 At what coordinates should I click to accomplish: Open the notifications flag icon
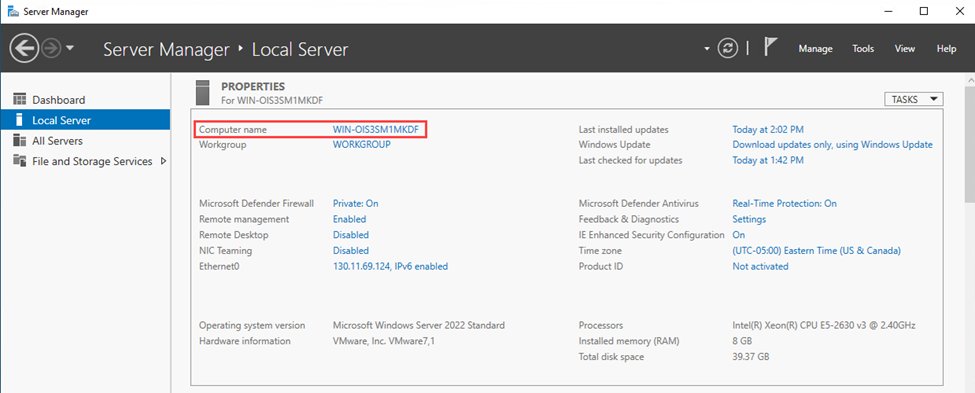[770, 47]
